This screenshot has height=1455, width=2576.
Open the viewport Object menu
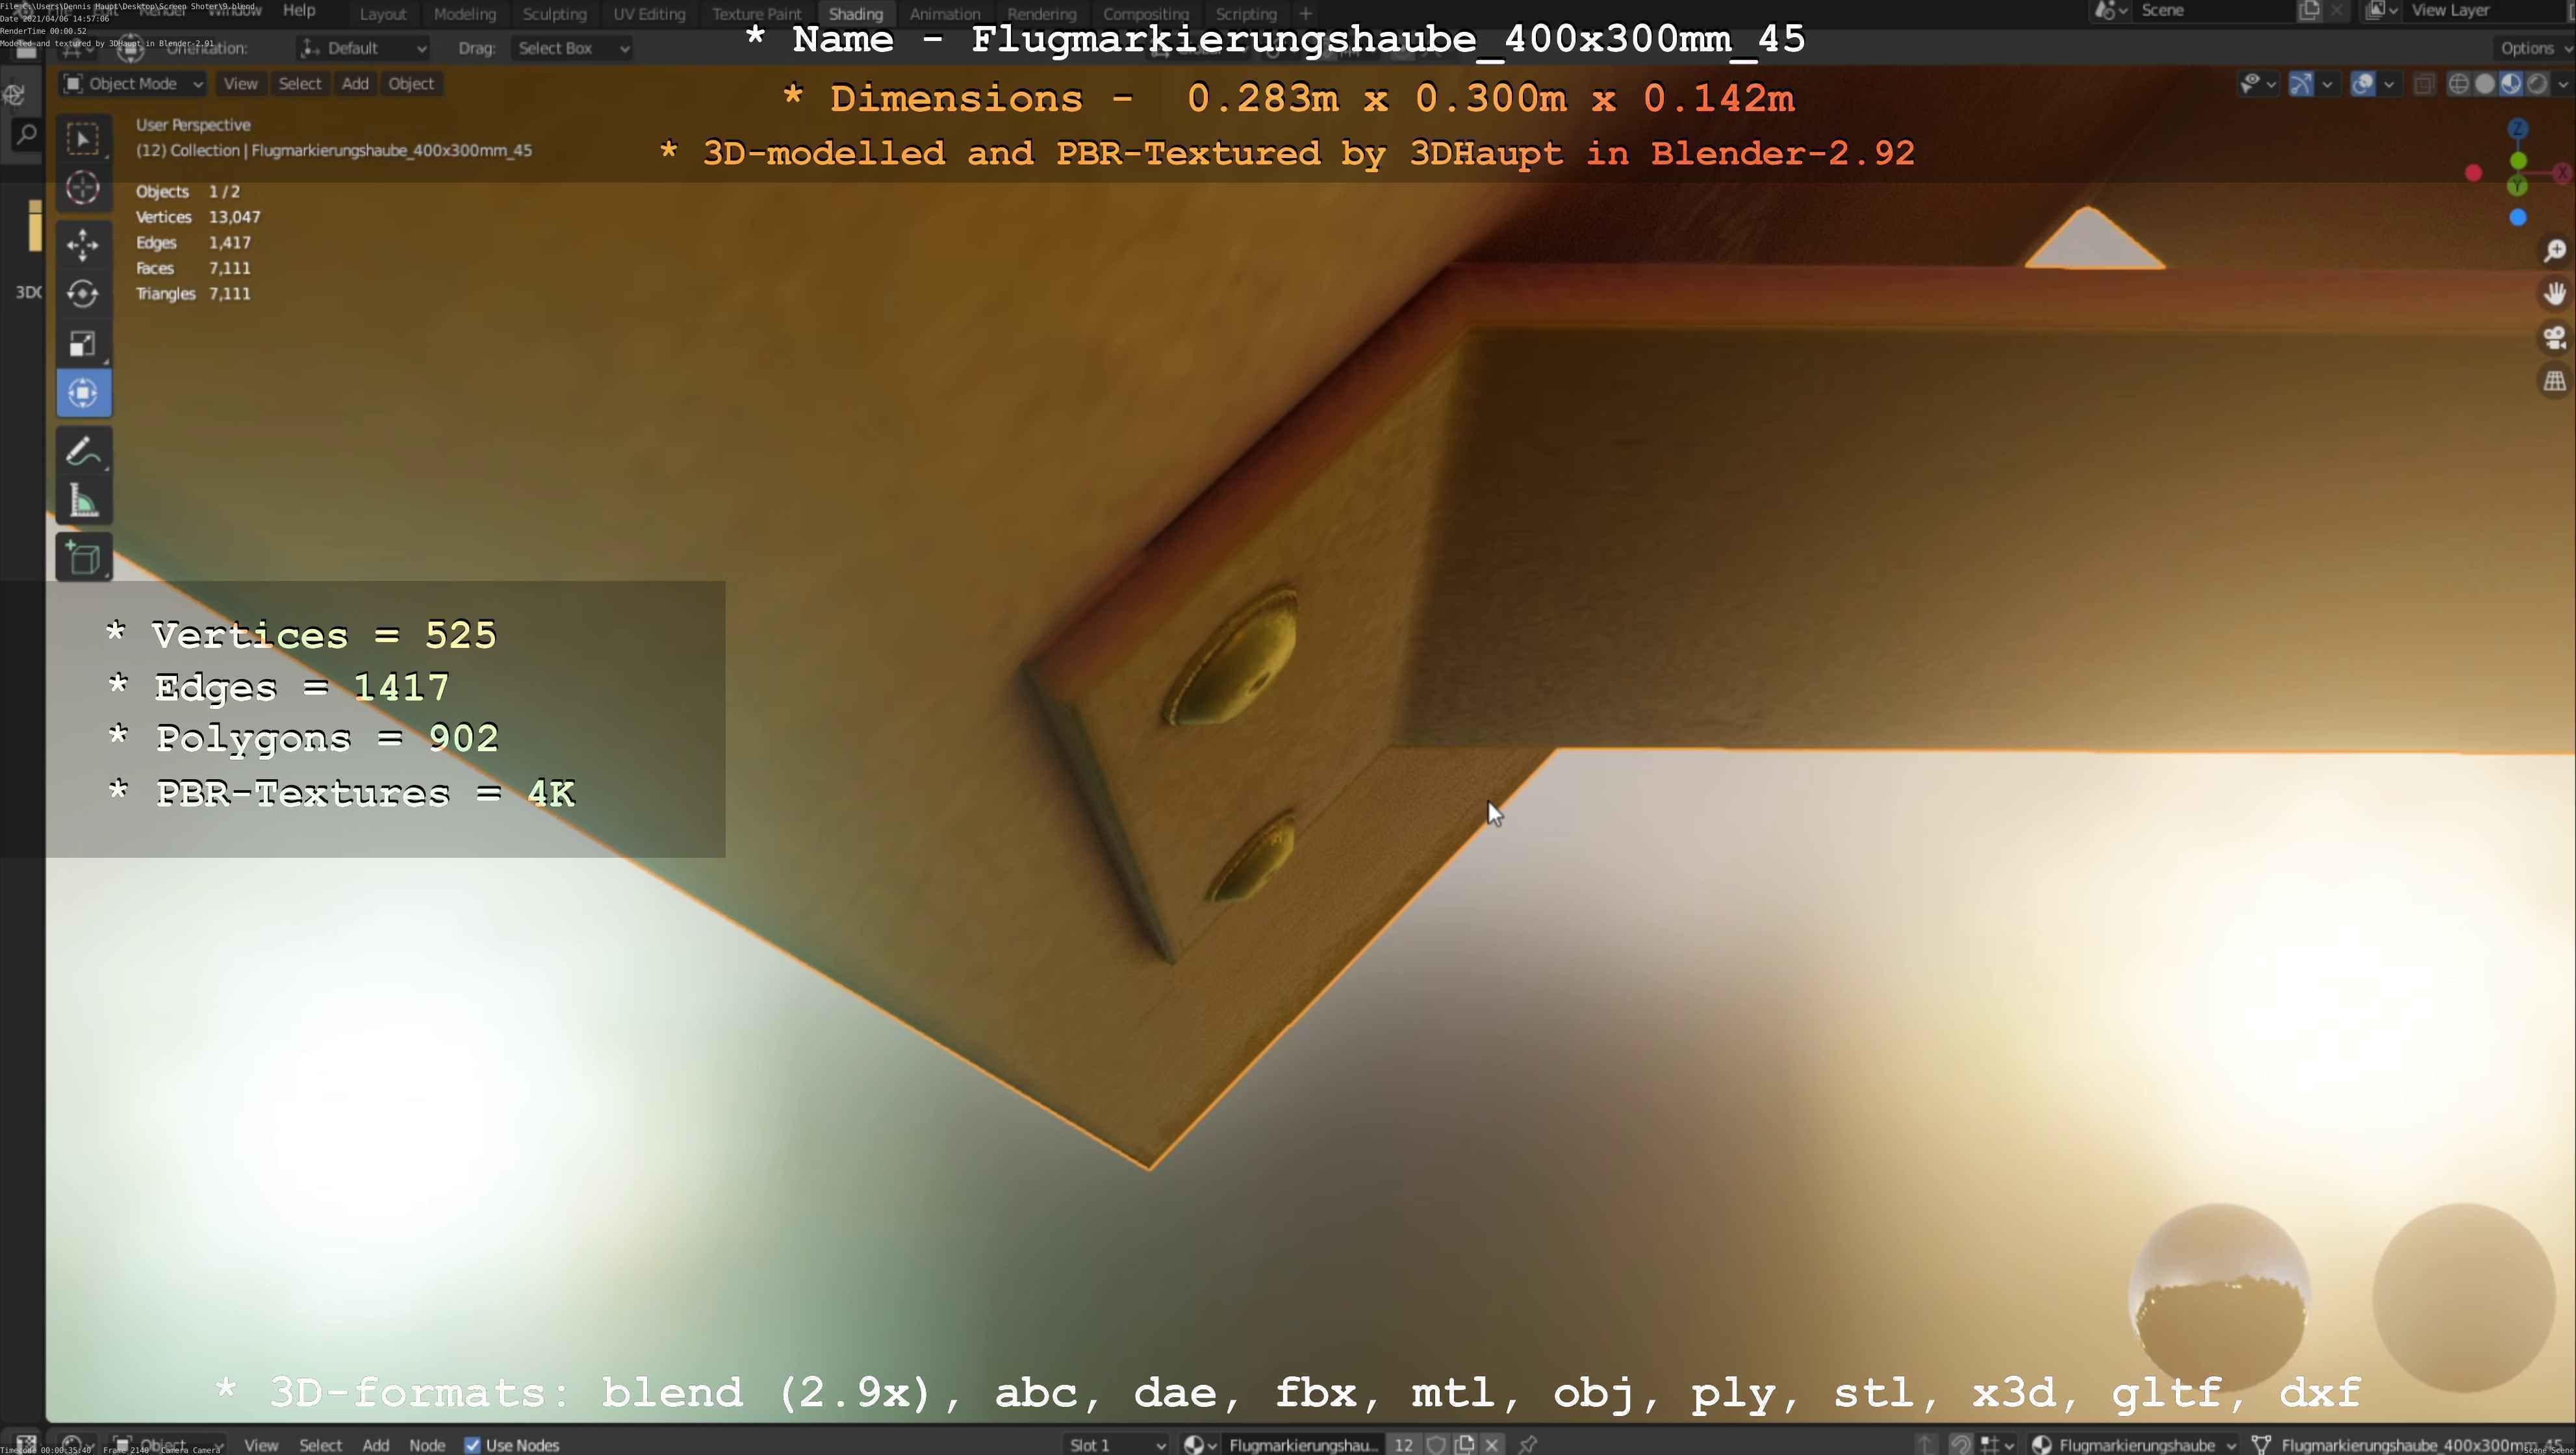tap(411, 84)
